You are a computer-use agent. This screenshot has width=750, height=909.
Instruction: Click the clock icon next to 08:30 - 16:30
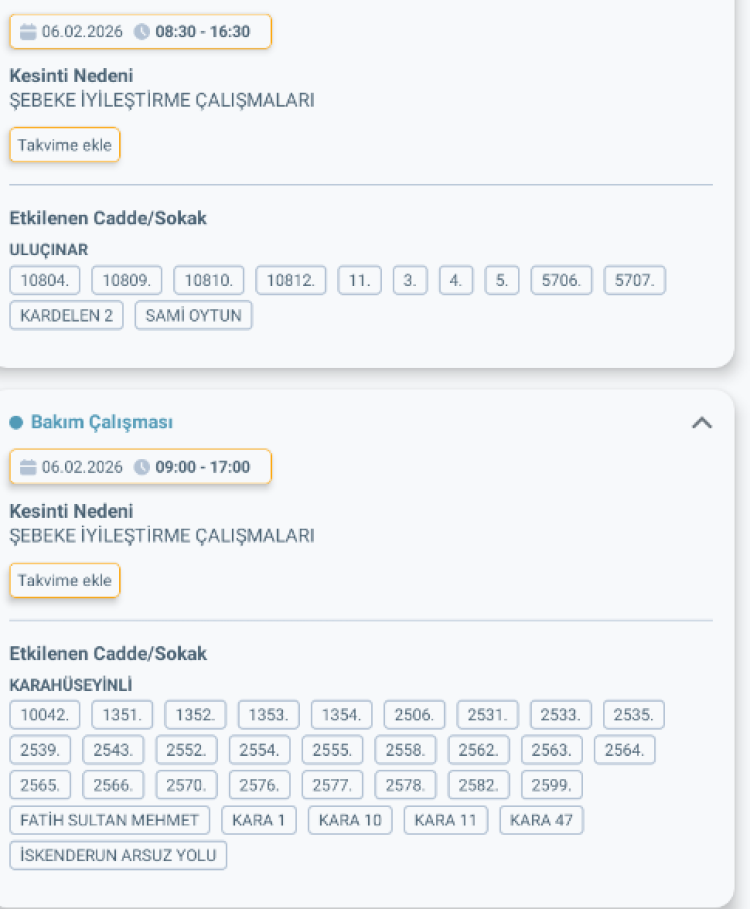coord(141,31)
